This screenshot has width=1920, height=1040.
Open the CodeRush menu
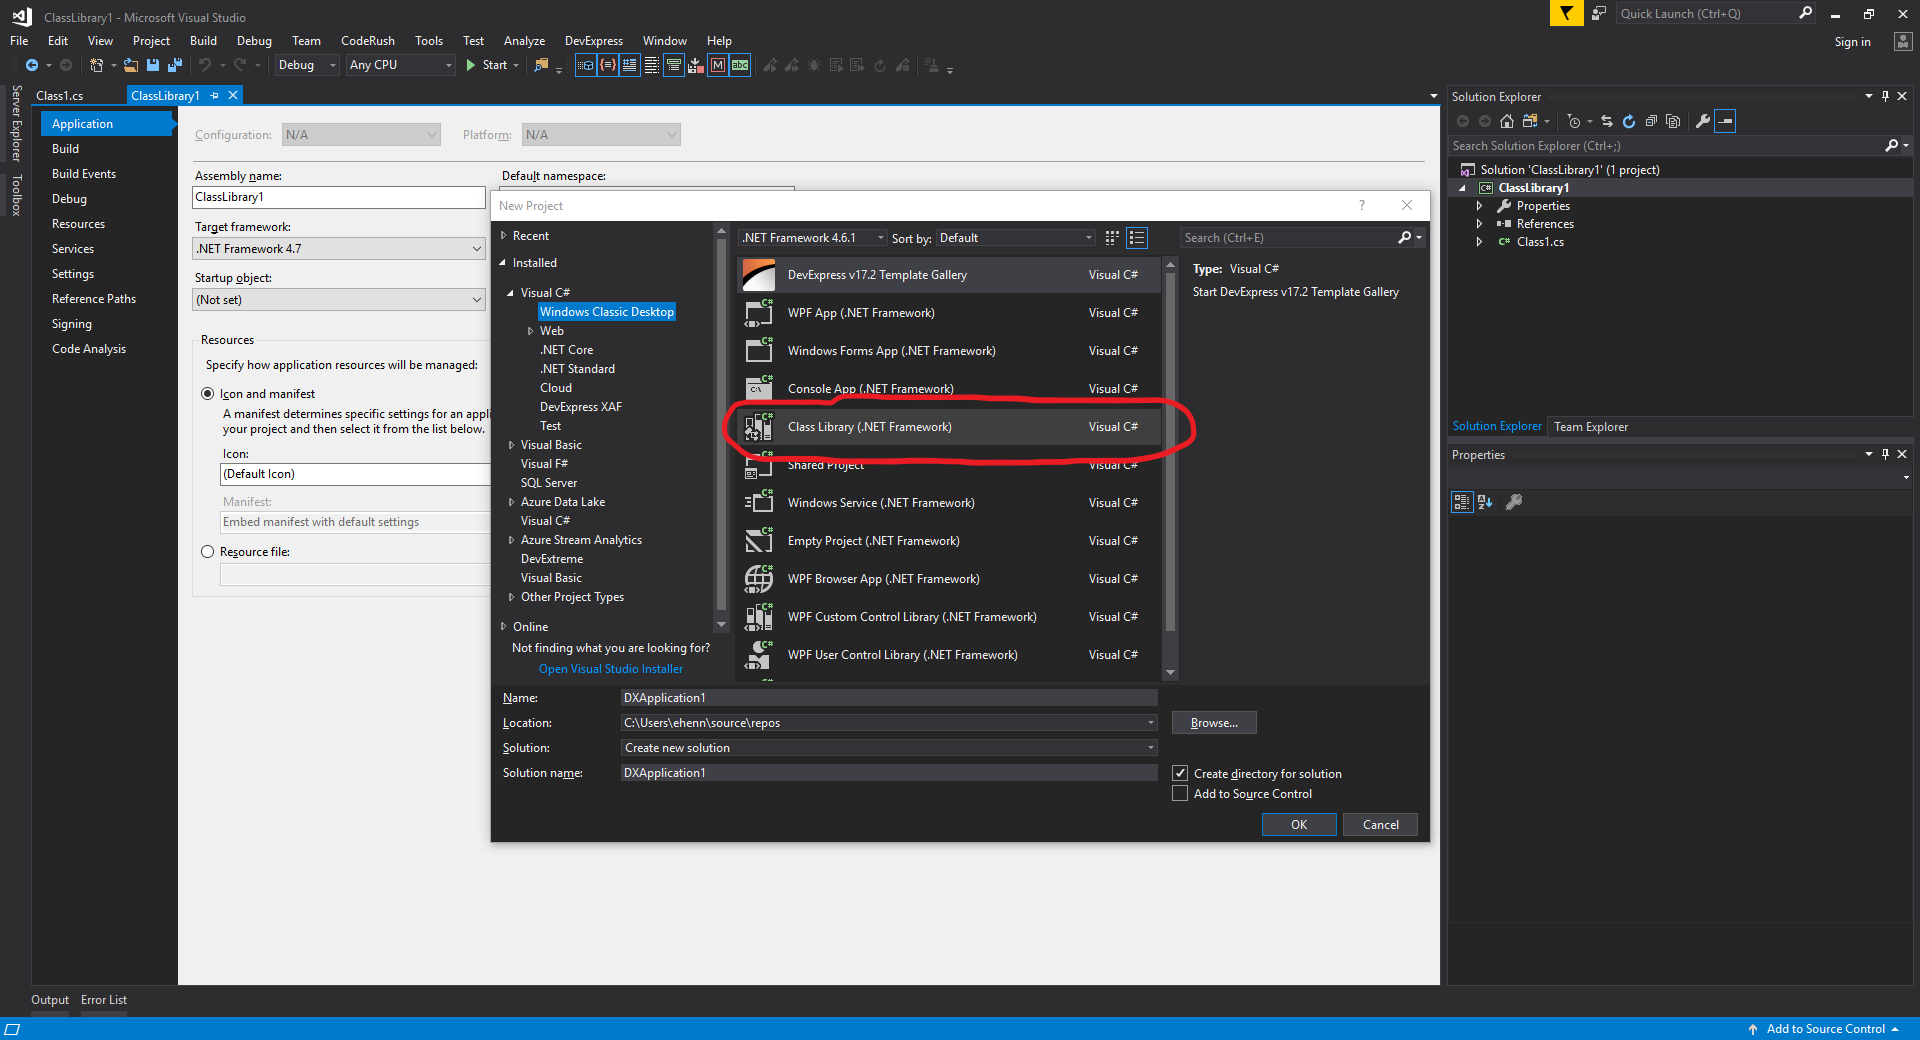[368, 41]
